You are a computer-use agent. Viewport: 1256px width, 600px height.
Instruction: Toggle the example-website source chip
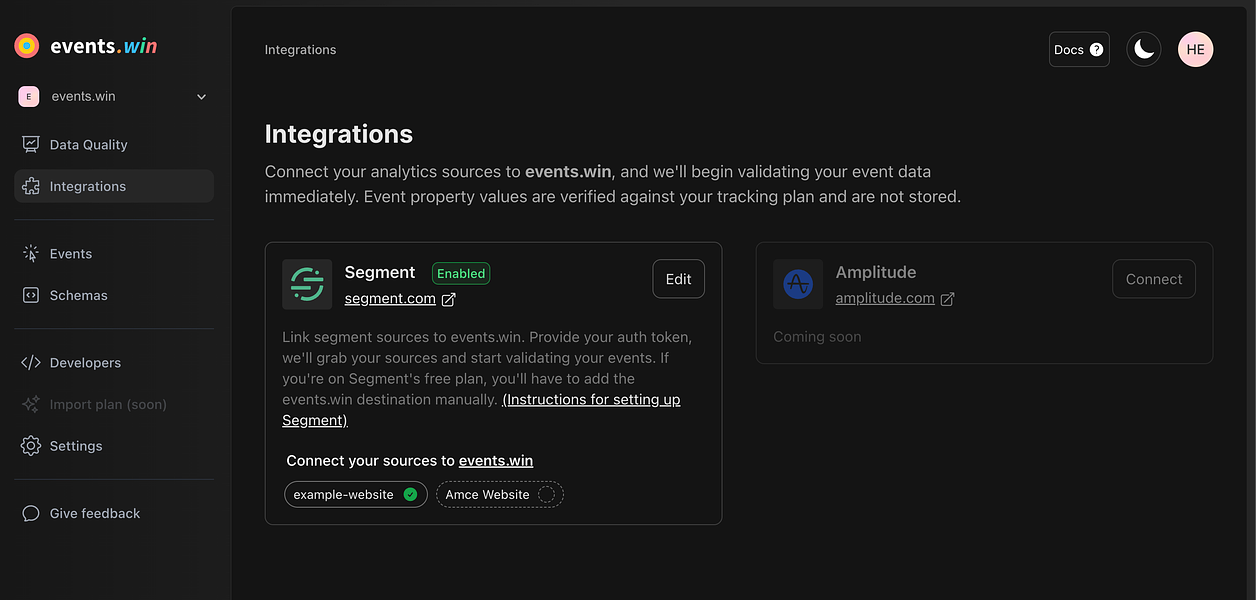(x=356, y=495)
